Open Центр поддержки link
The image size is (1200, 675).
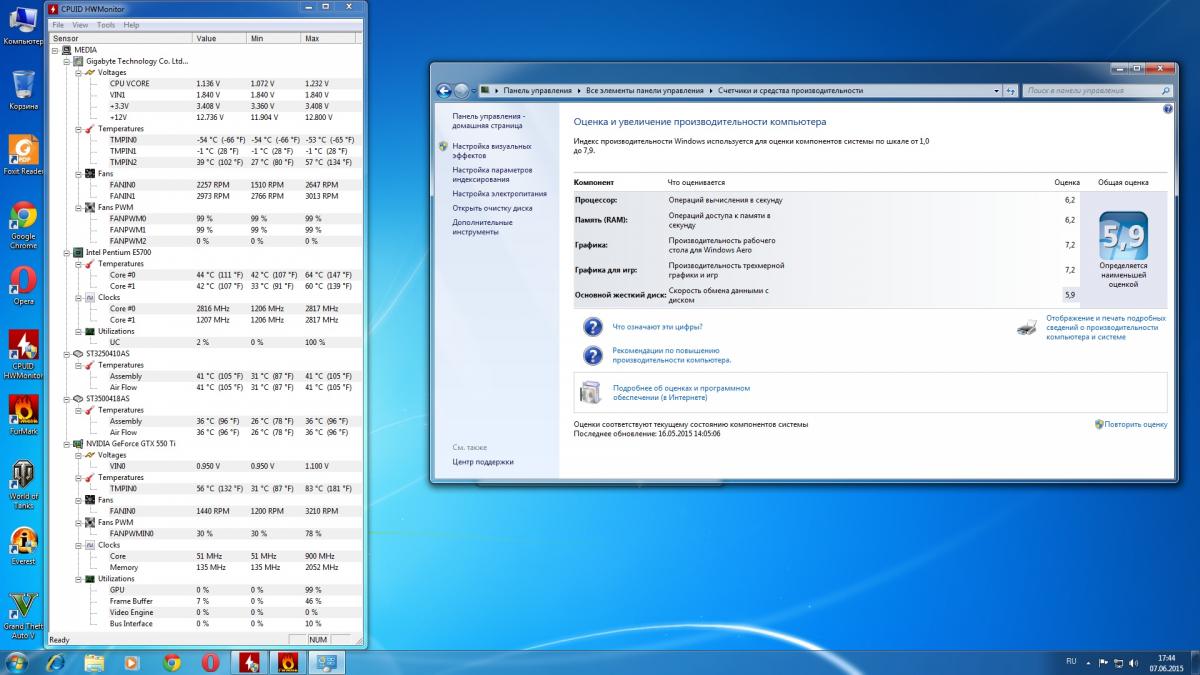pyautogui.click(x=483, y=462)
